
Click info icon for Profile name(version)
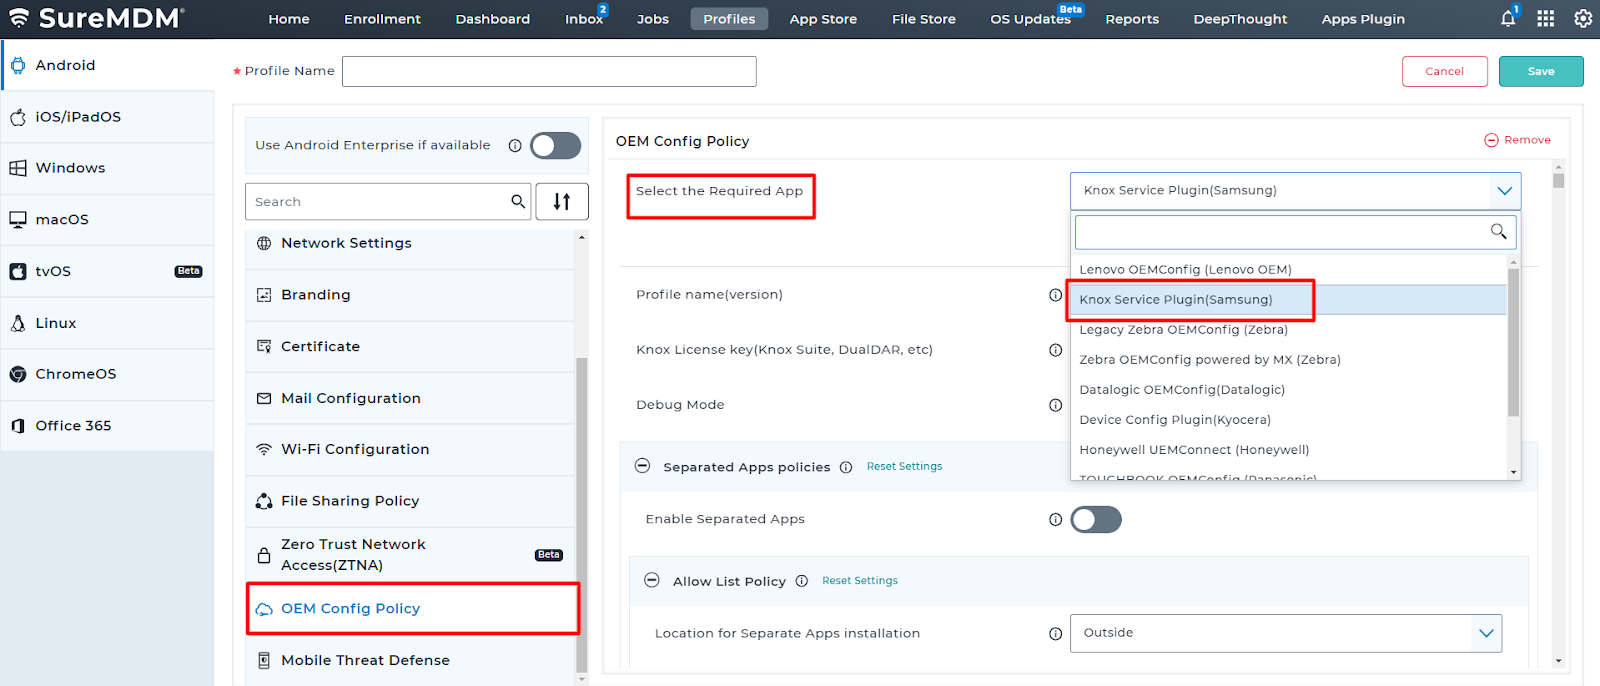pos(1055,295)
